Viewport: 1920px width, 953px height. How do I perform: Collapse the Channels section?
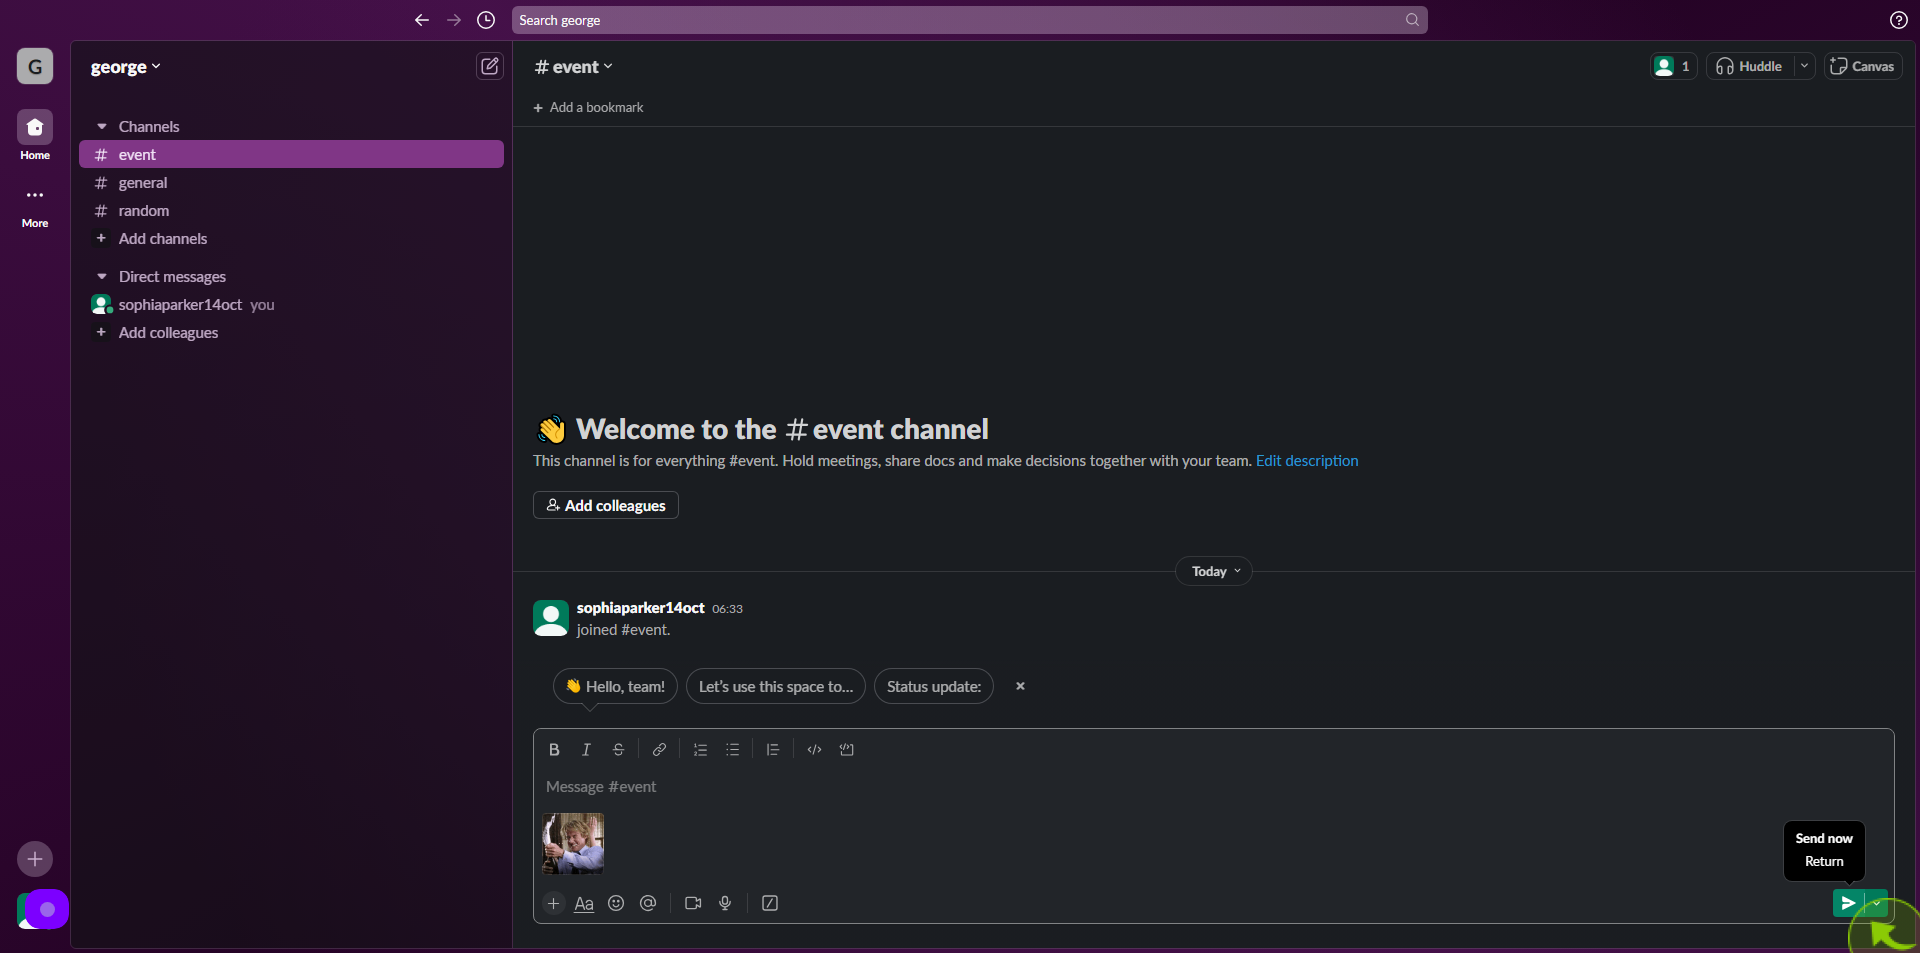[x=101, y=126]
